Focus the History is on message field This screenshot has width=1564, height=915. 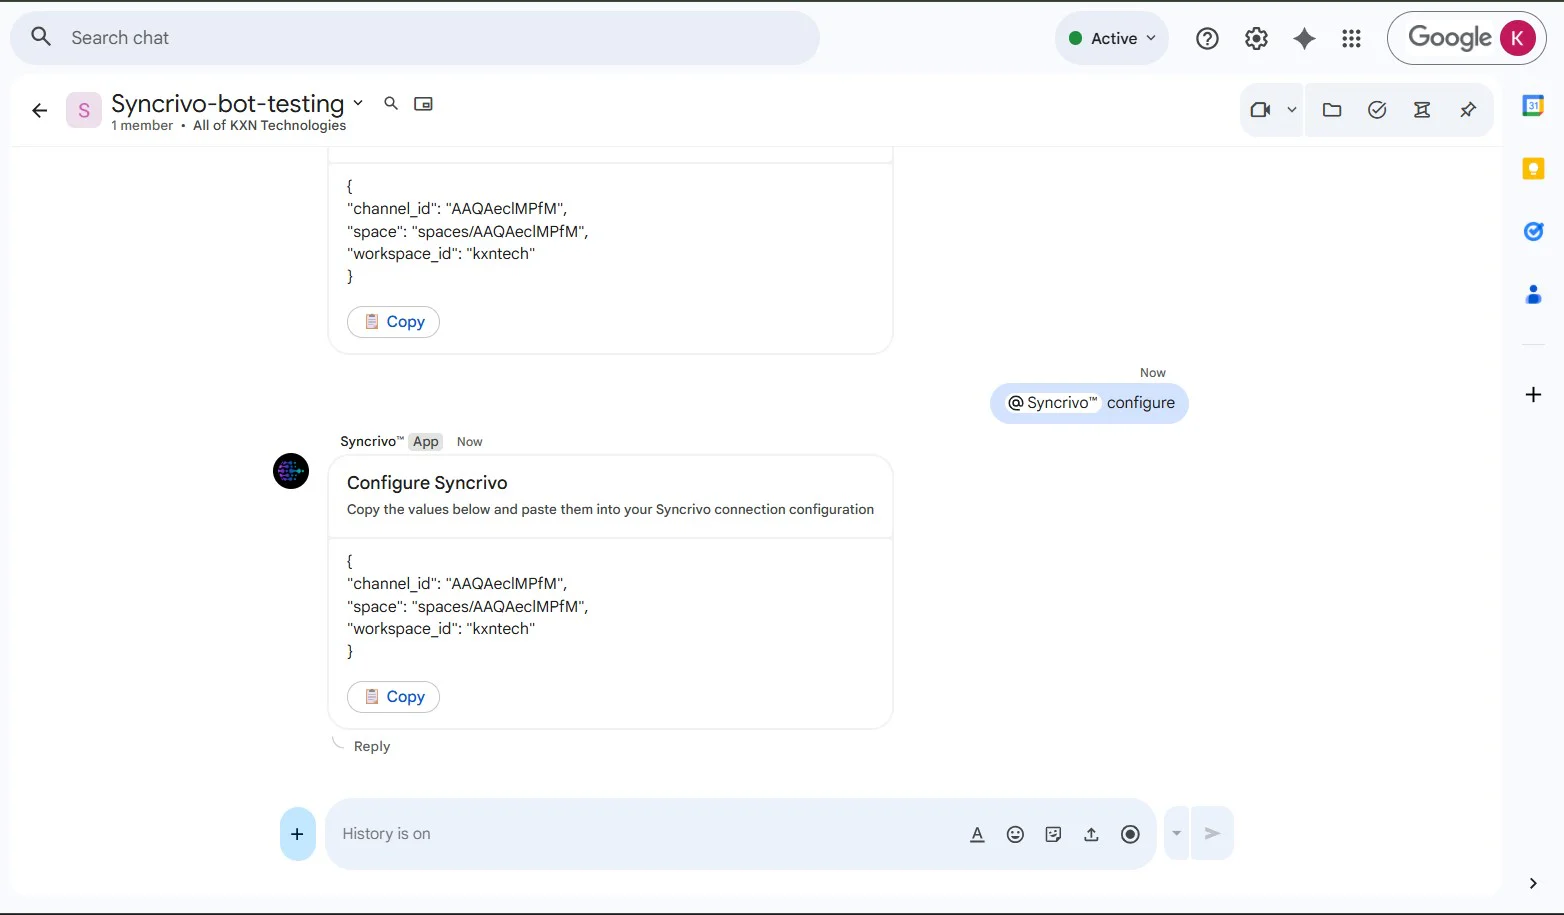coord(640,834)
